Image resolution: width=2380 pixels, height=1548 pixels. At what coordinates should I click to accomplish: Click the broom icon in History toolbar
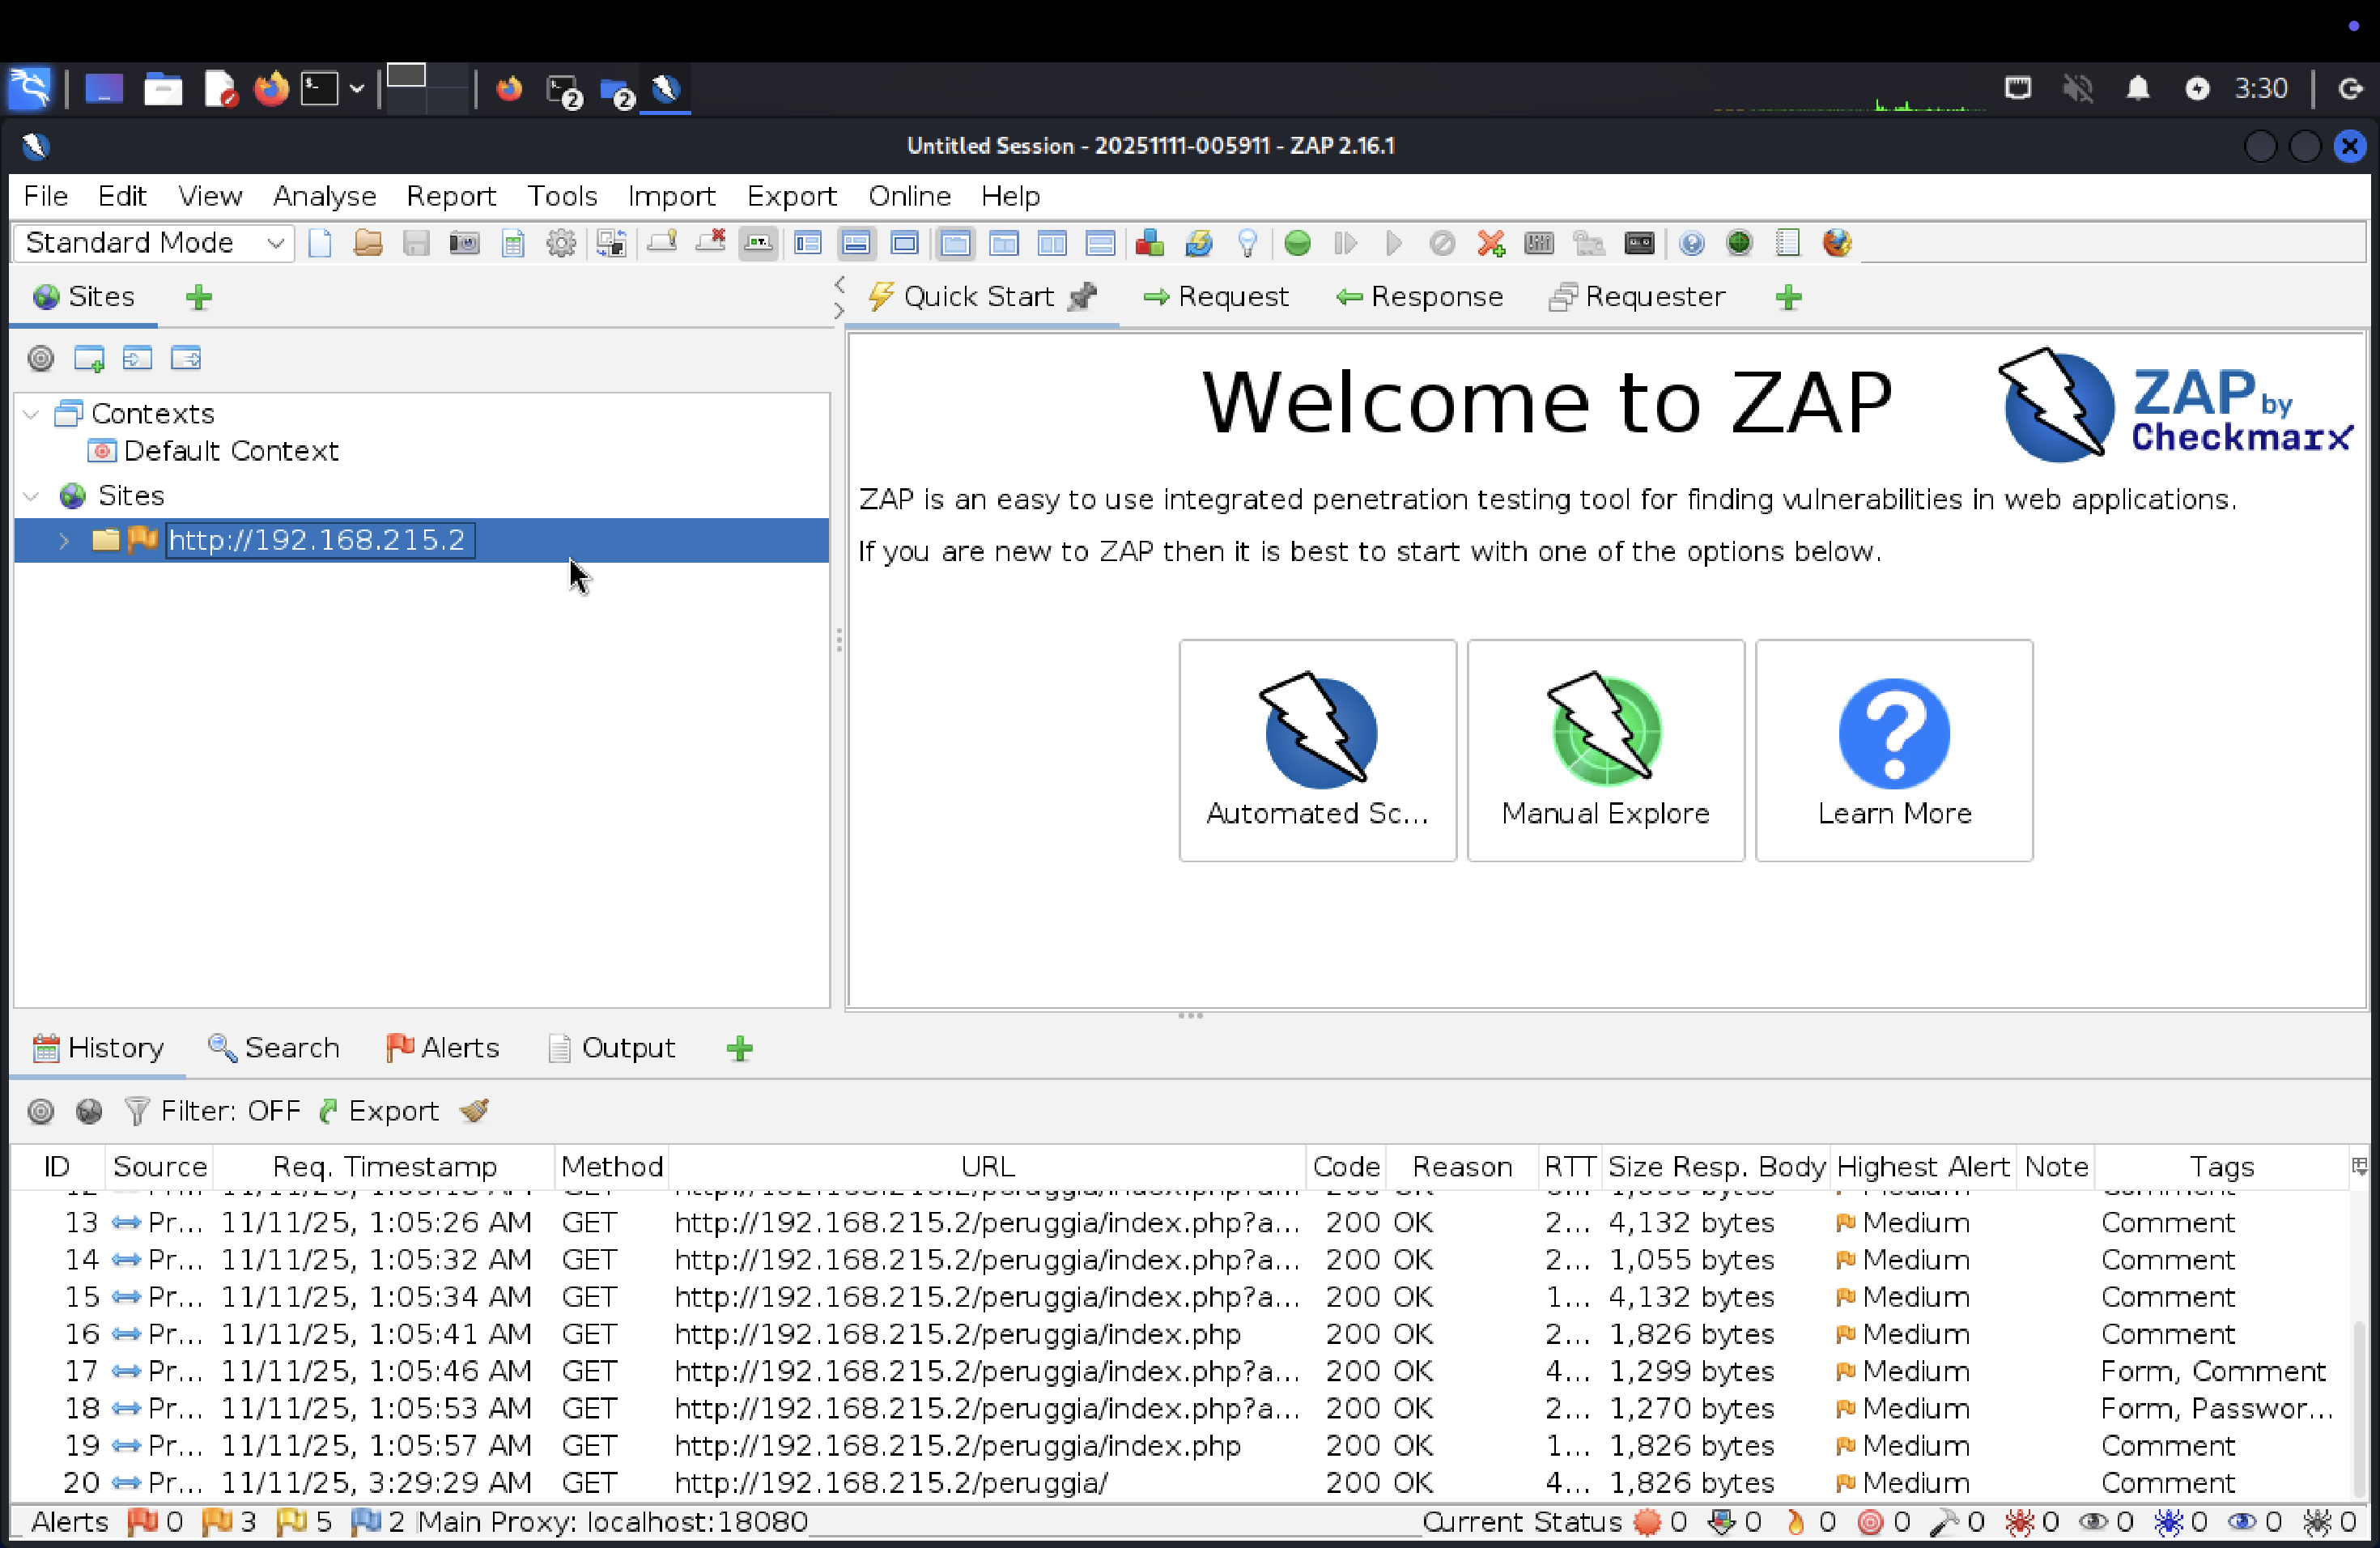[475, 1111]
